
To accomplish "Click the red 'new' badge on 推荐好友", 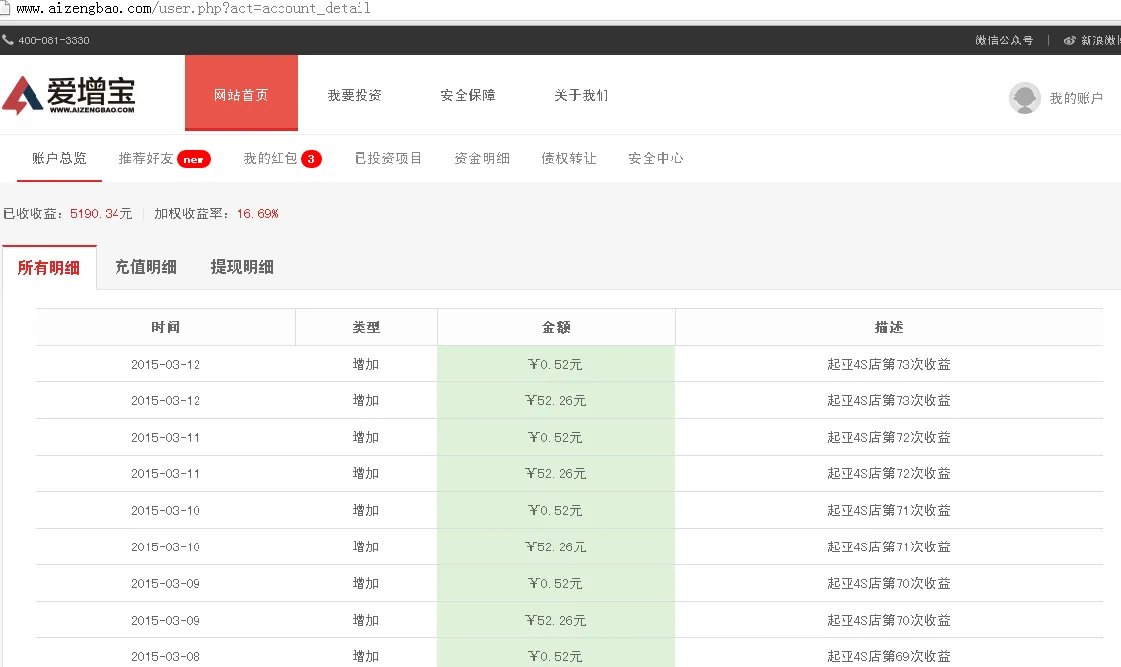I will 195,158.
